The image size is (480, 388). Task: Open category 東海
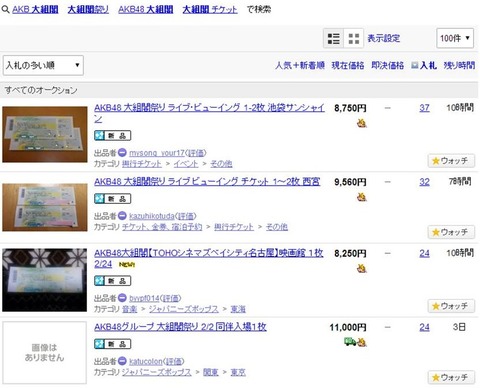tap(238, 309)
